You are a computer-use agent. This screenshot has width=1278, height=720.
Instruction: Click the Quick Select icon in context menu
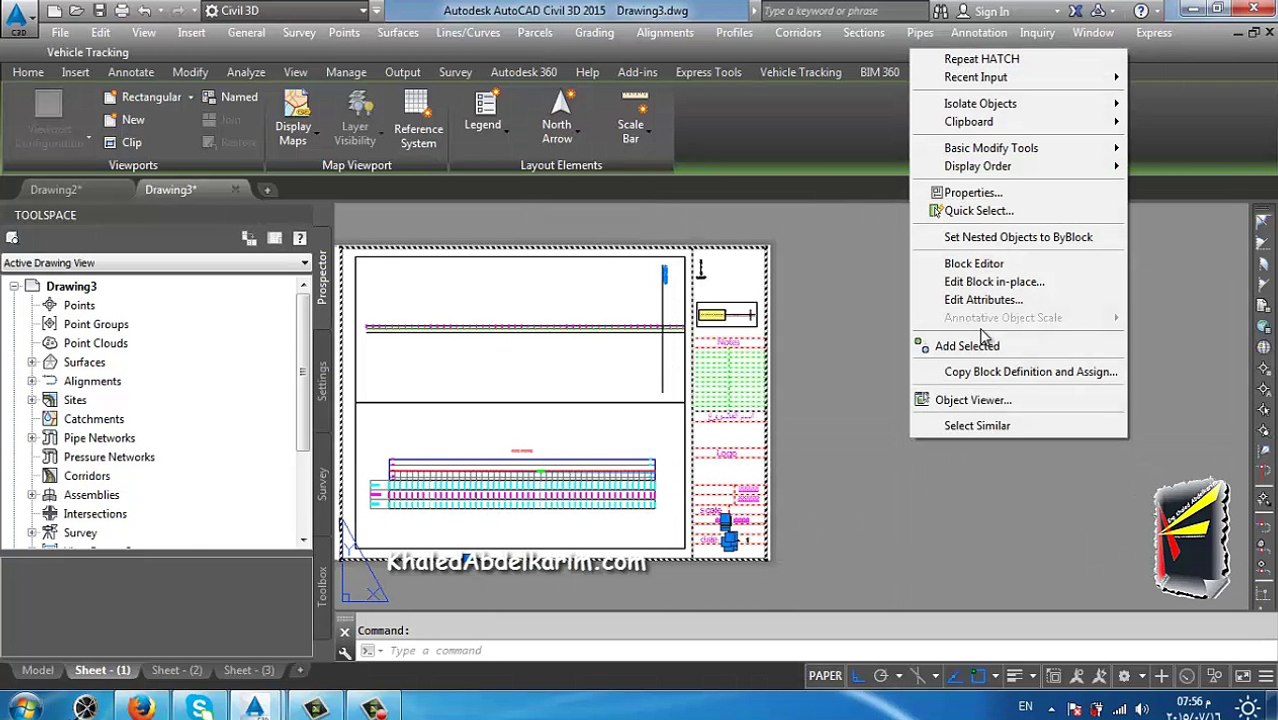[936, 211]
